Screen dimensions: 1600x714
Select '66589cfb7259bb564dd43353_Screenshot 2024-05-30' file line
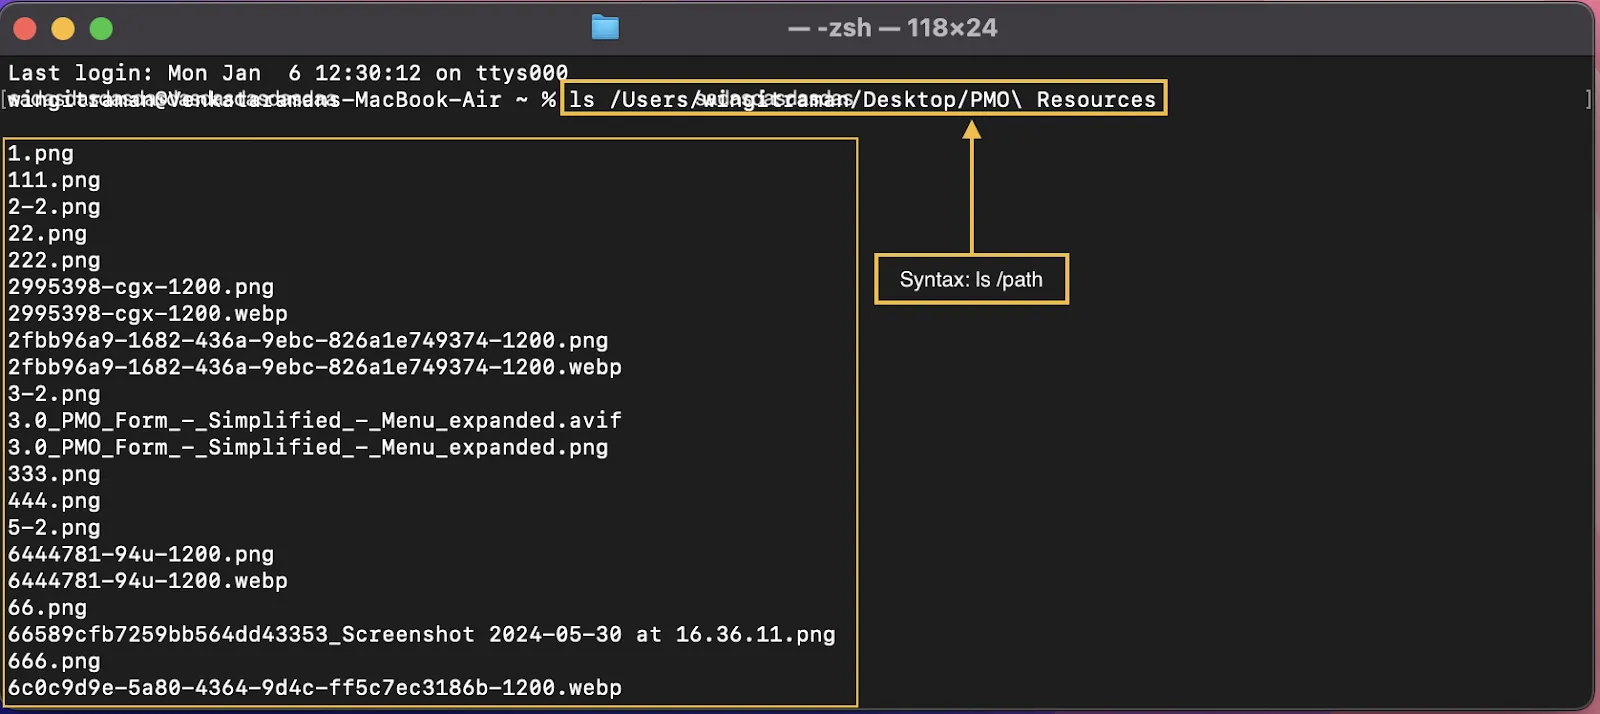422,634
